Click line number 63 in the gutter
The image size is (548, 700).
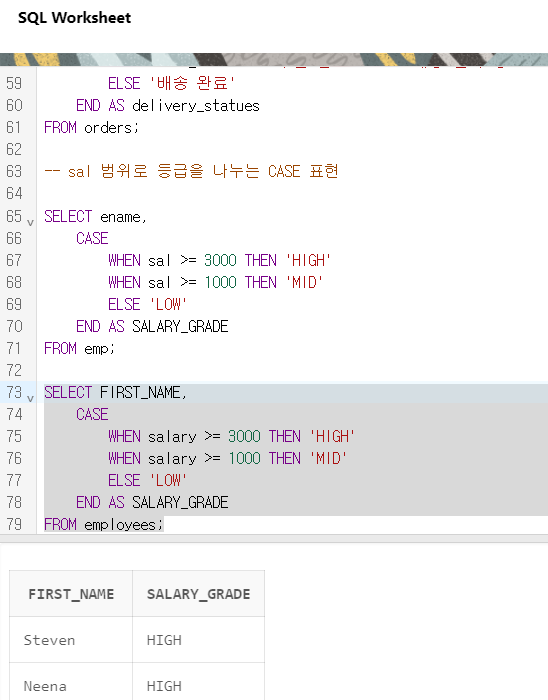tap(14, 171)
